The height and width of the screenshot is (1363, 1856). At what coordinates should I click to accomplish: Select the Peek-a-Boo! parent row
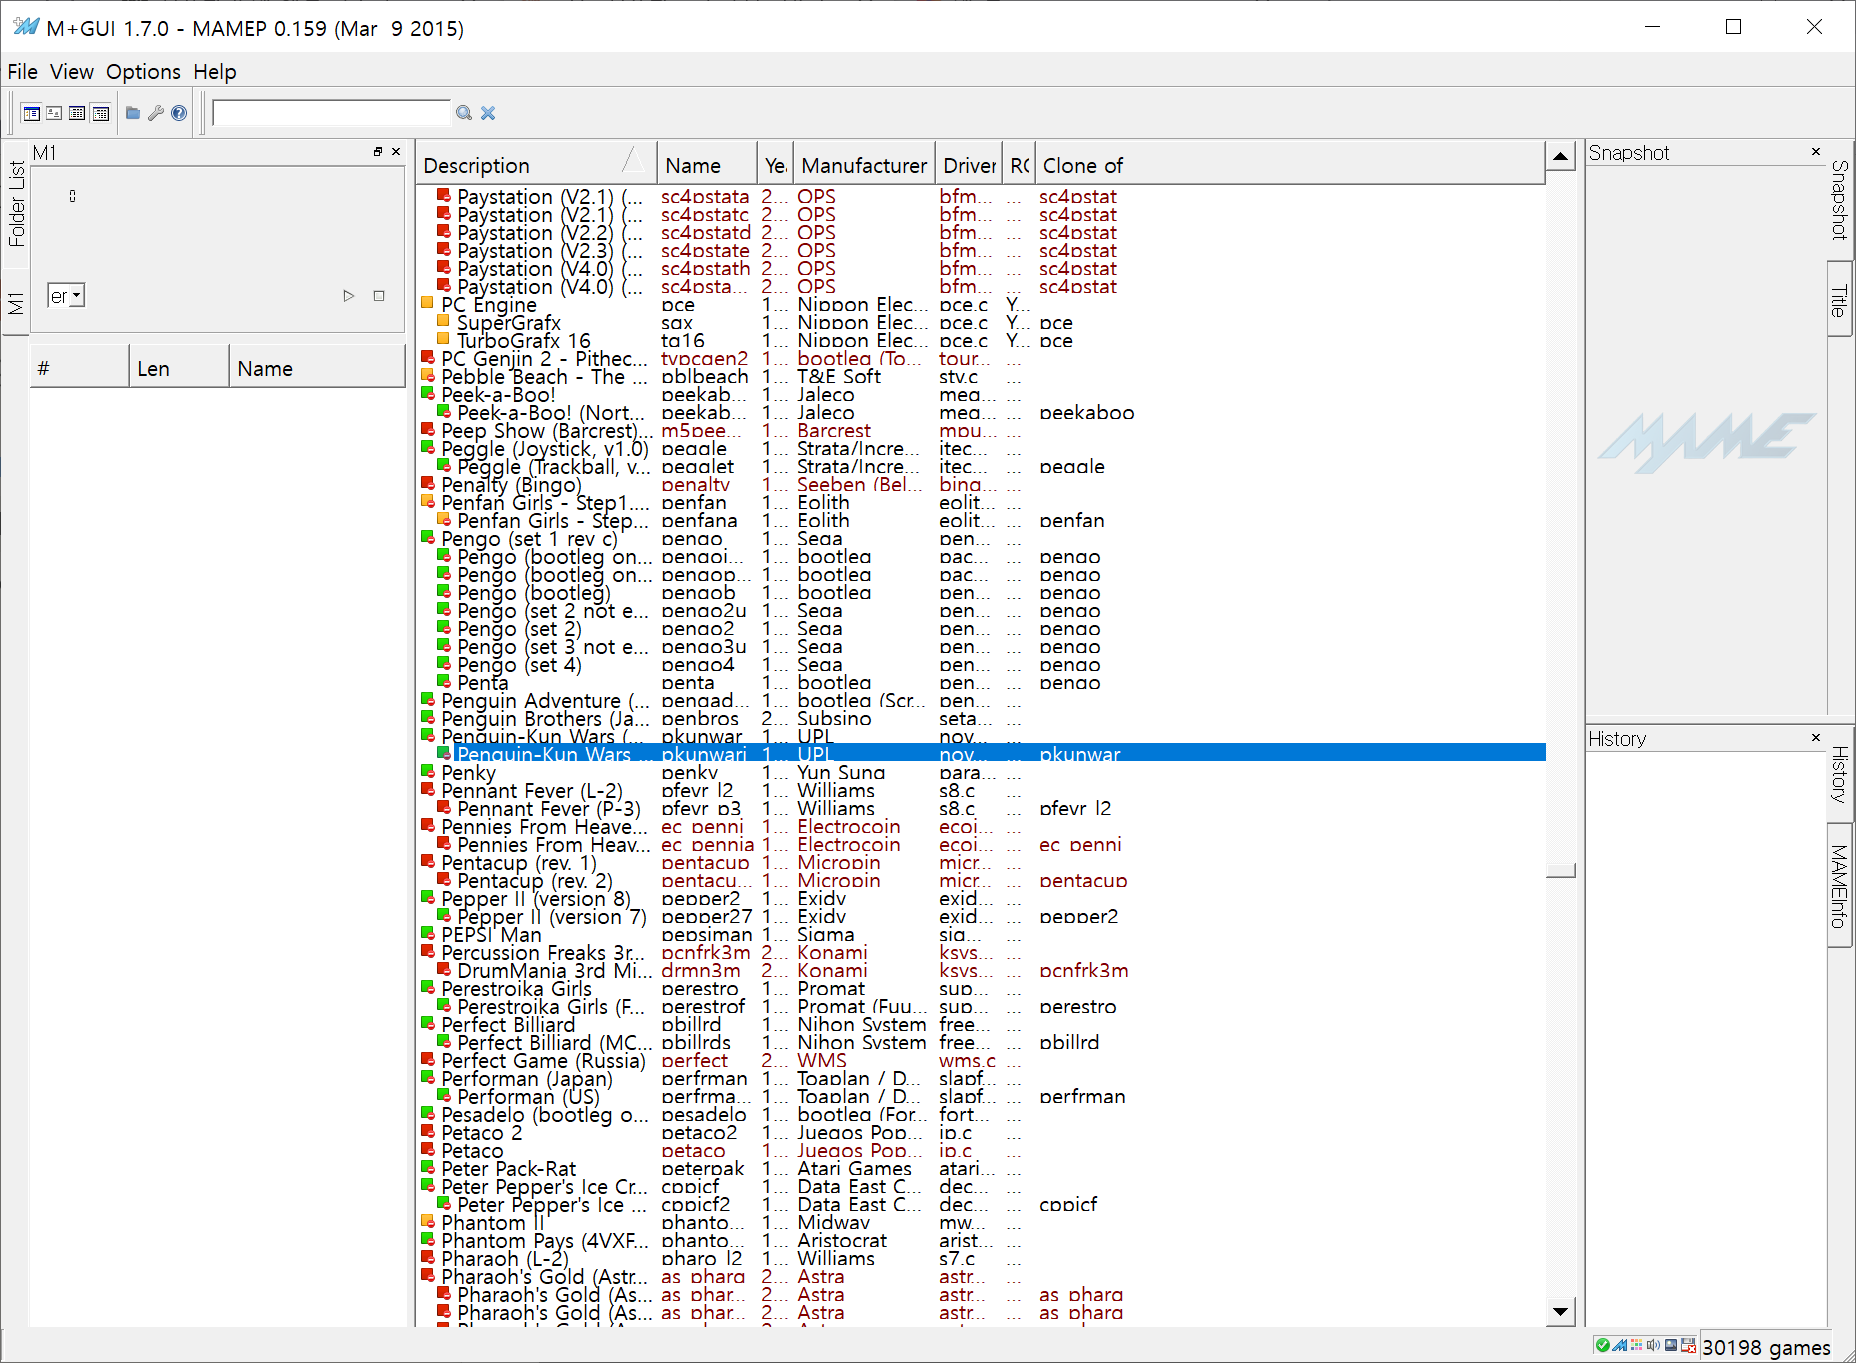981,395
